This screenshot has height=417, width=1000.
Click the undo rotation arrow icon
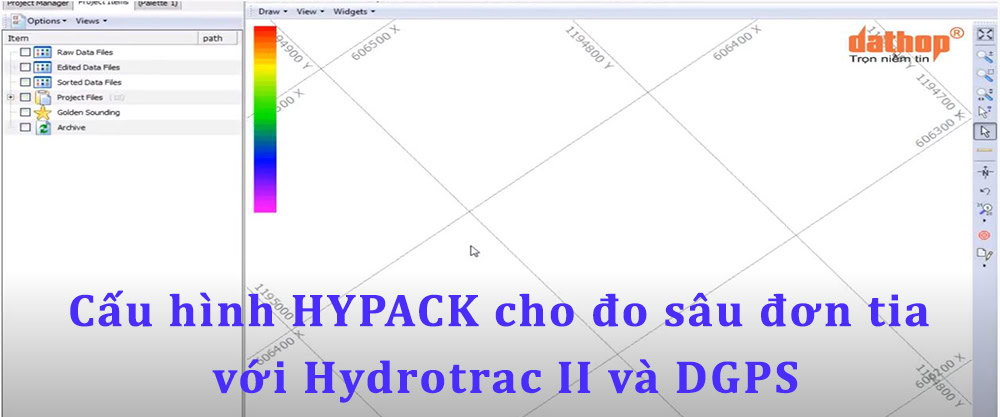(x=984, y=191)
